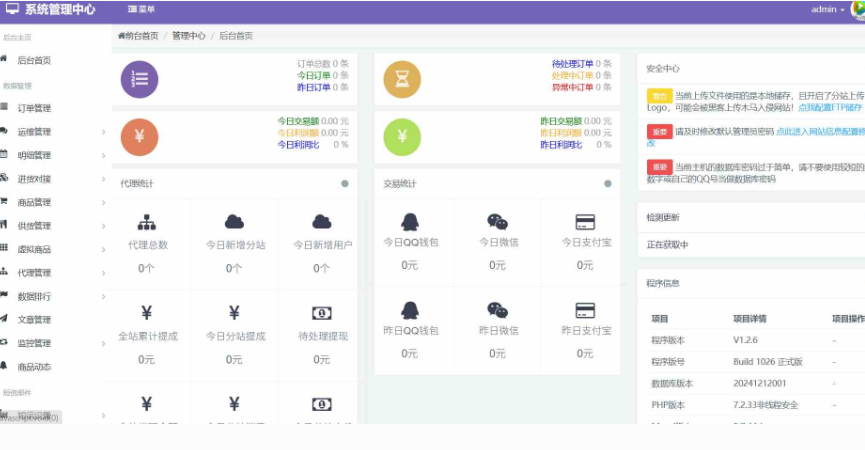The image size is (865, 450).
Task: Click the card icon above 昨日支付宝
Action: click(x=585, y=310)
